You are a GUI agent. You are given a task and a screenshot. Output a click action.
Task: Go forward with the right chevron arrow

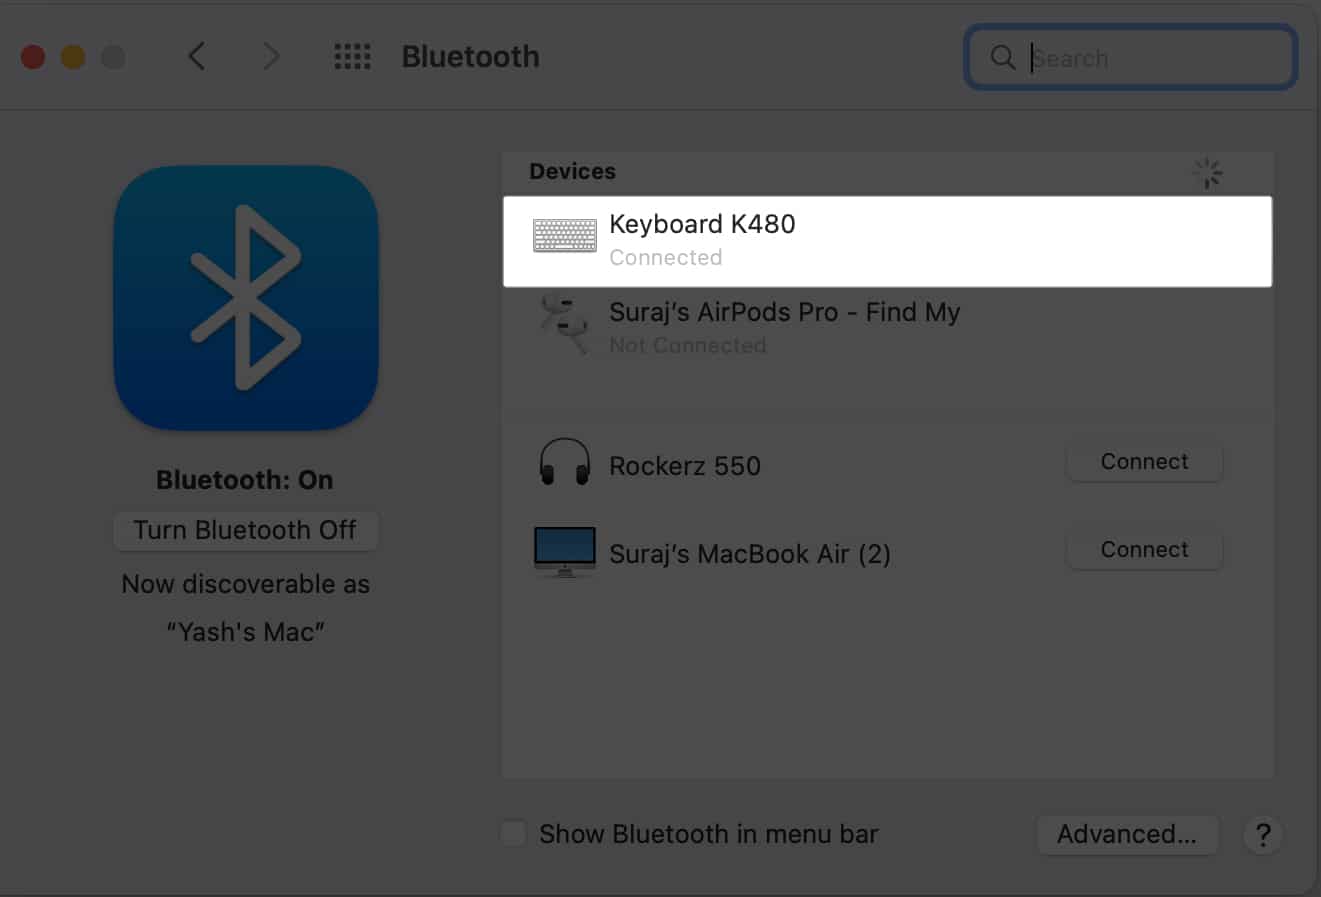pyautogui.click(x=271, y=57)
